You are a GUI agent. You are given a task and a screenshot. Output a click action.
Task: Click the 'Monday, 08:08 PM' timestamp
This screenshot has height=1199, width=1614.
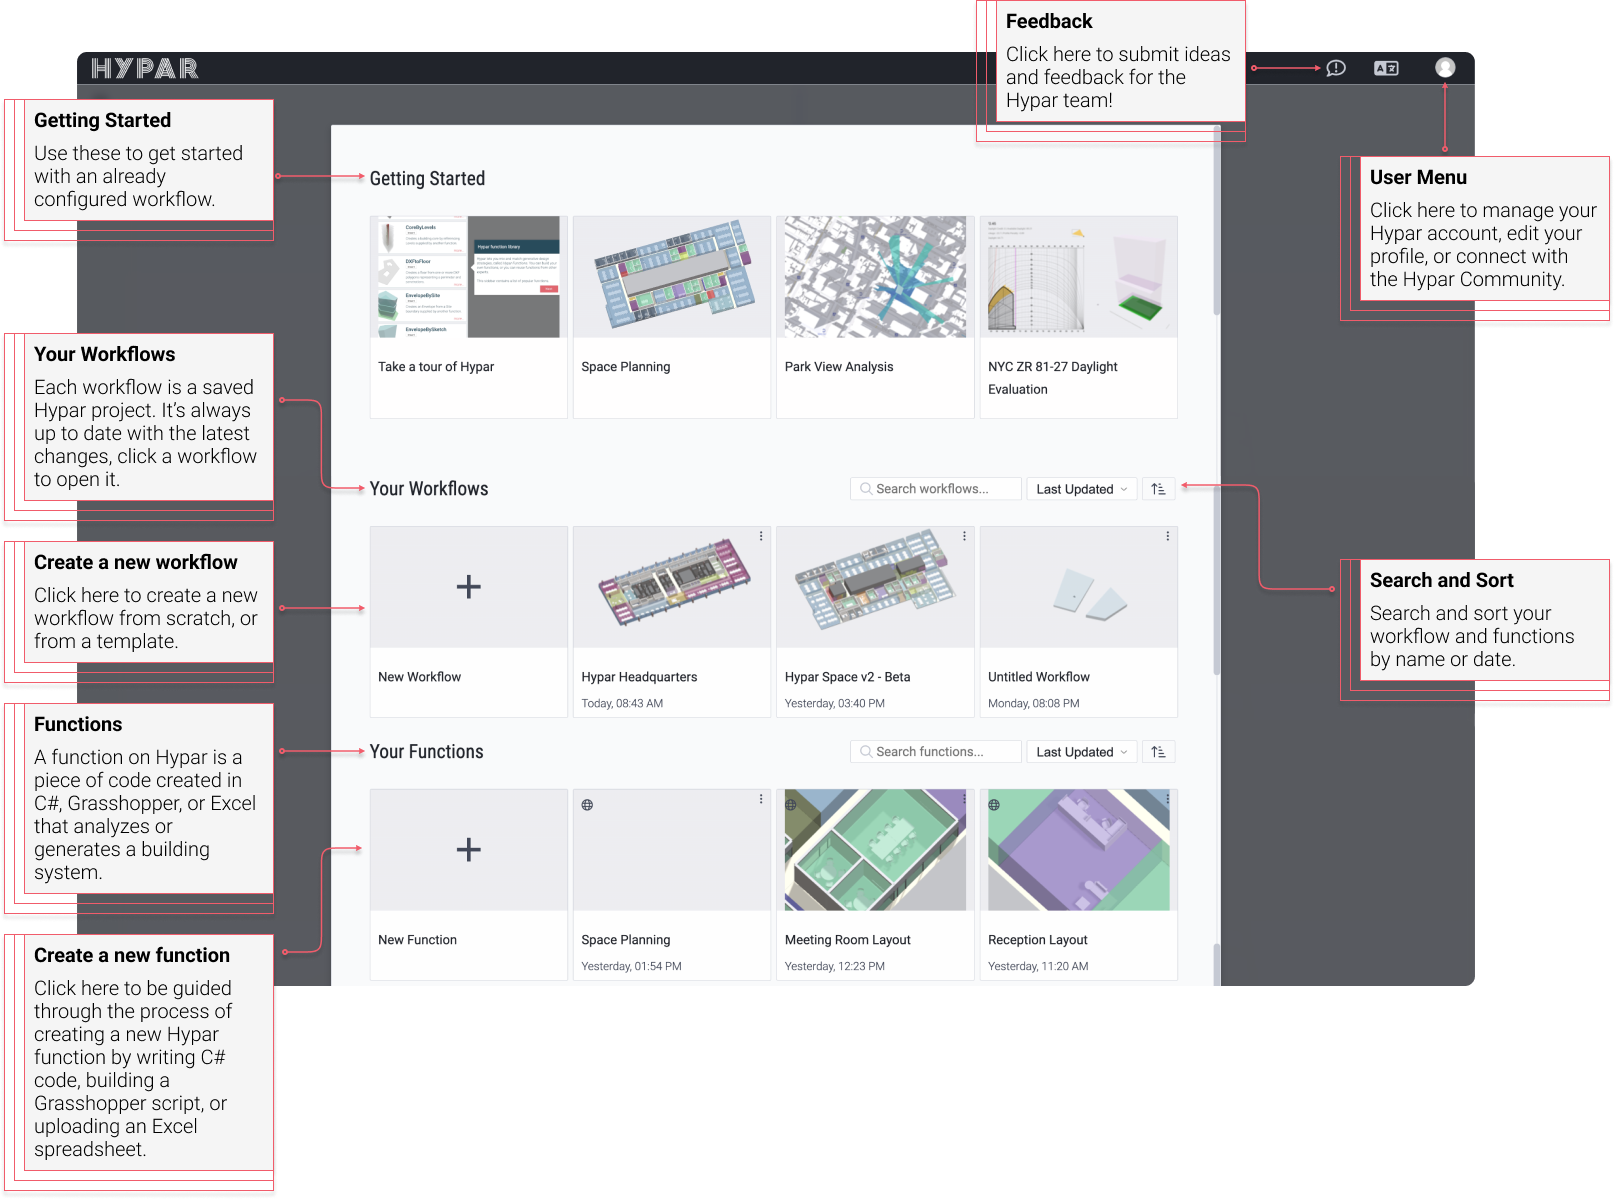(1034, 704)
